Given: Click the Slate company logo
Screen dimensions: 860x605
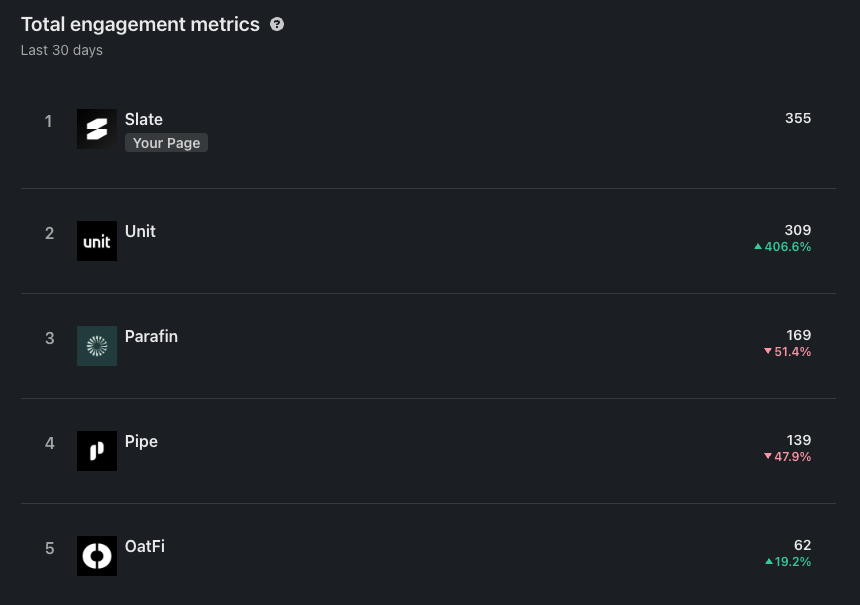Looking at the screenshot, I should point(97,129).
